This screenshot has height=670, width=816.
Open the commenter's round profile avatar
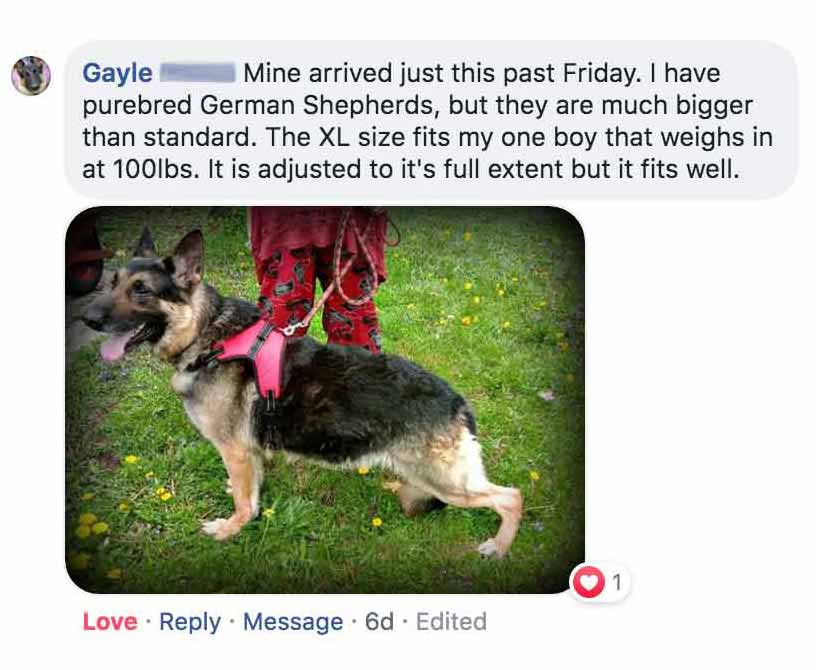(x=31, y=75)
